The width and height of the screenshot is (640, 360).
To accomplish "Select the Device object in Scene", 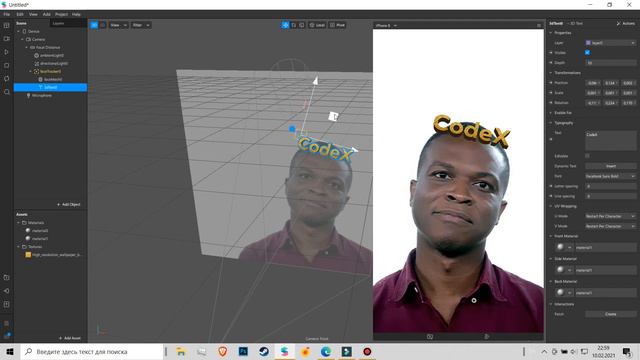I will 34,31.
